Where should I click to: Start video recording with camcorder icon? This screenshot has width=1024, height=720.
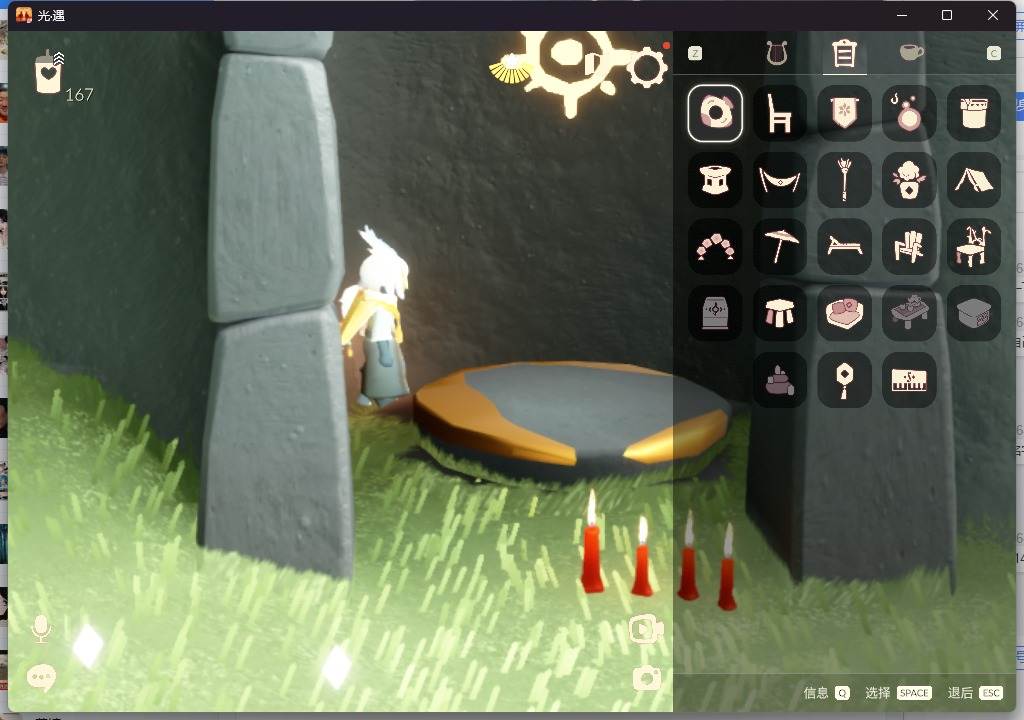click(x=646, y=629)
